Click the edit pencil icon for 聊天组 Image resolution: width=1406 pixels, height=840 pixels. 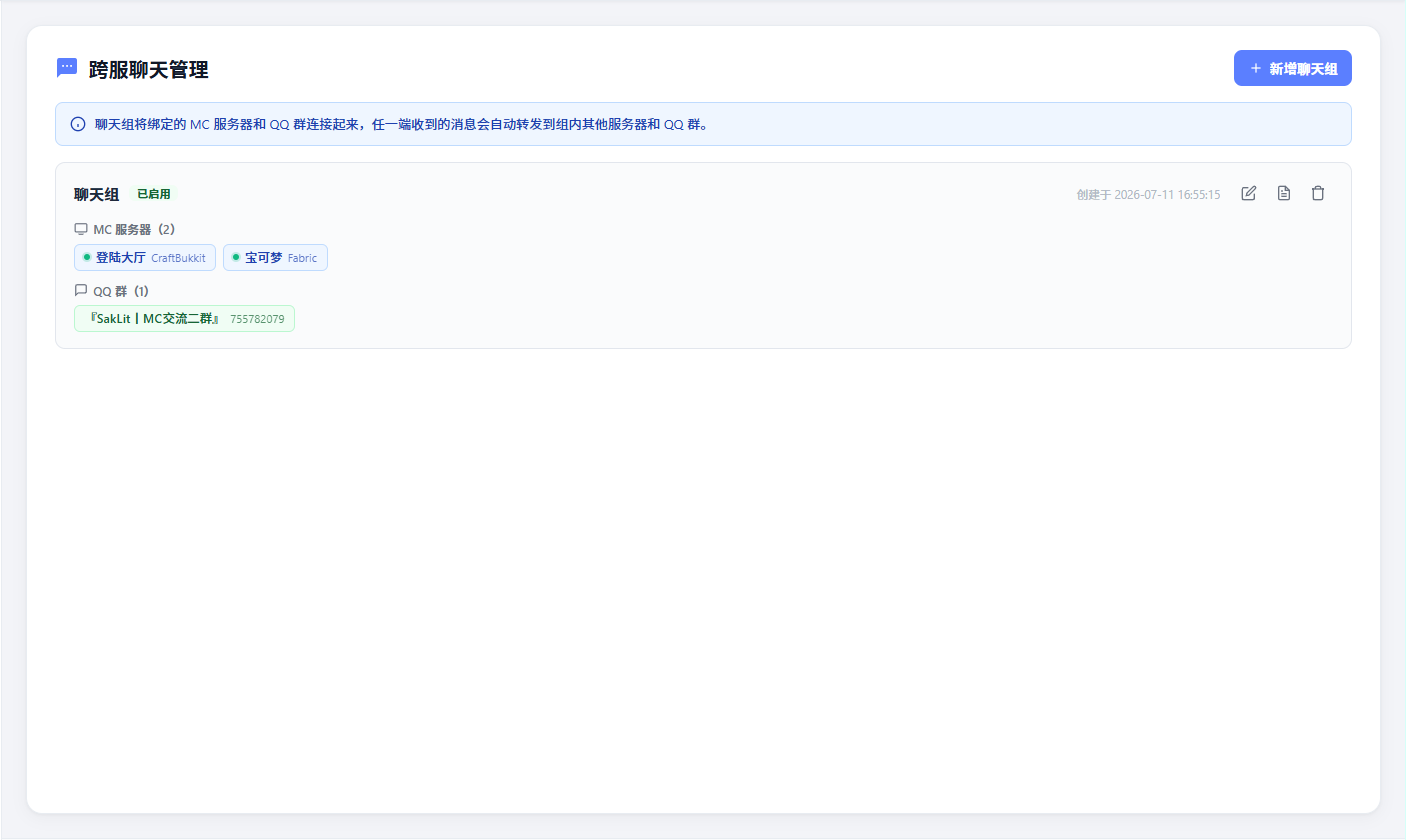coord(1248,193)
